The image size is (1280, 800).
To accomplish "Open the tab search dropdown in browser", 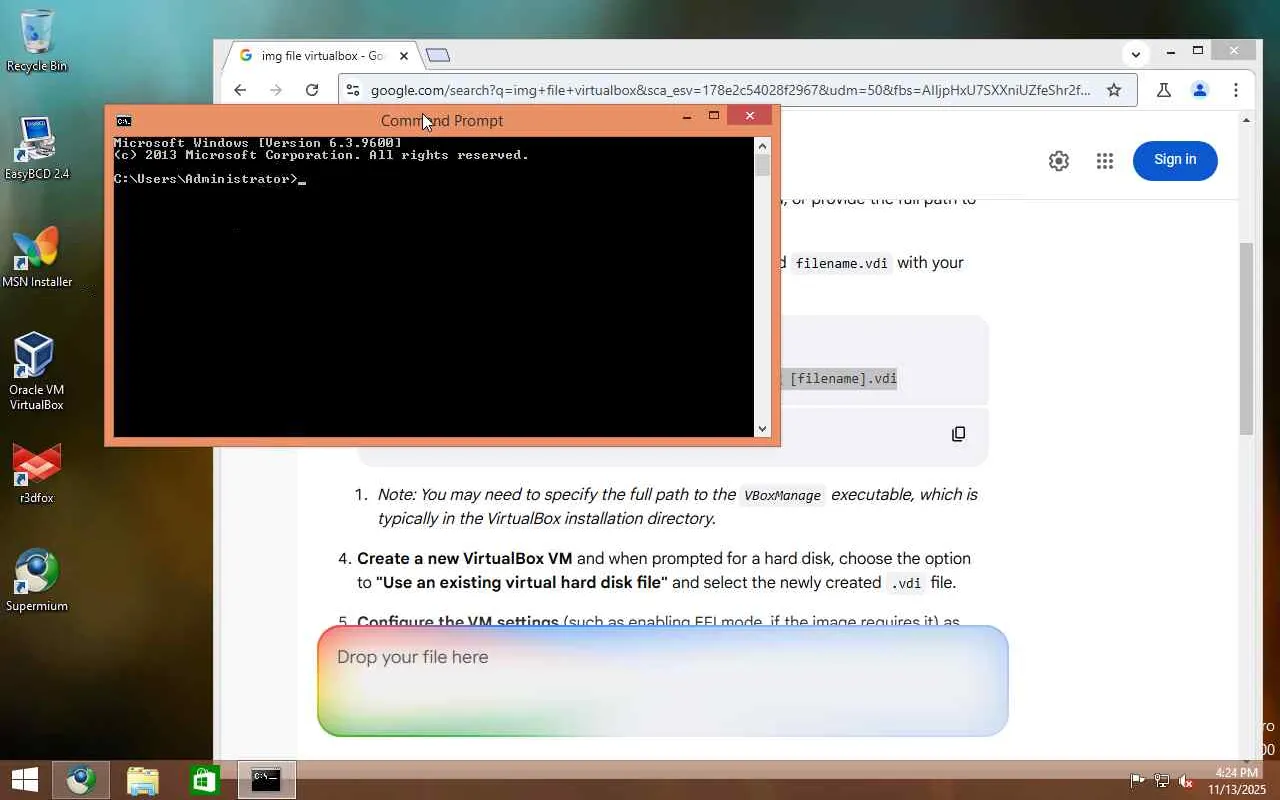I will pyautogui.click(x=1136, y=54).
